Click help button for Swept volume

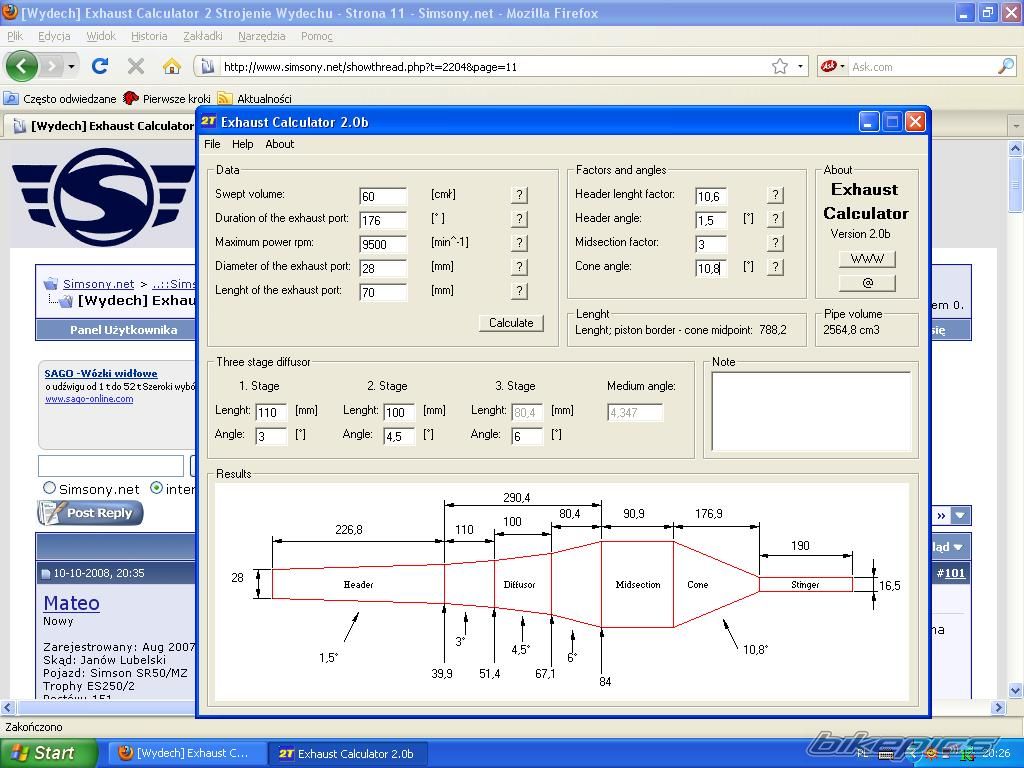[519, 195]
